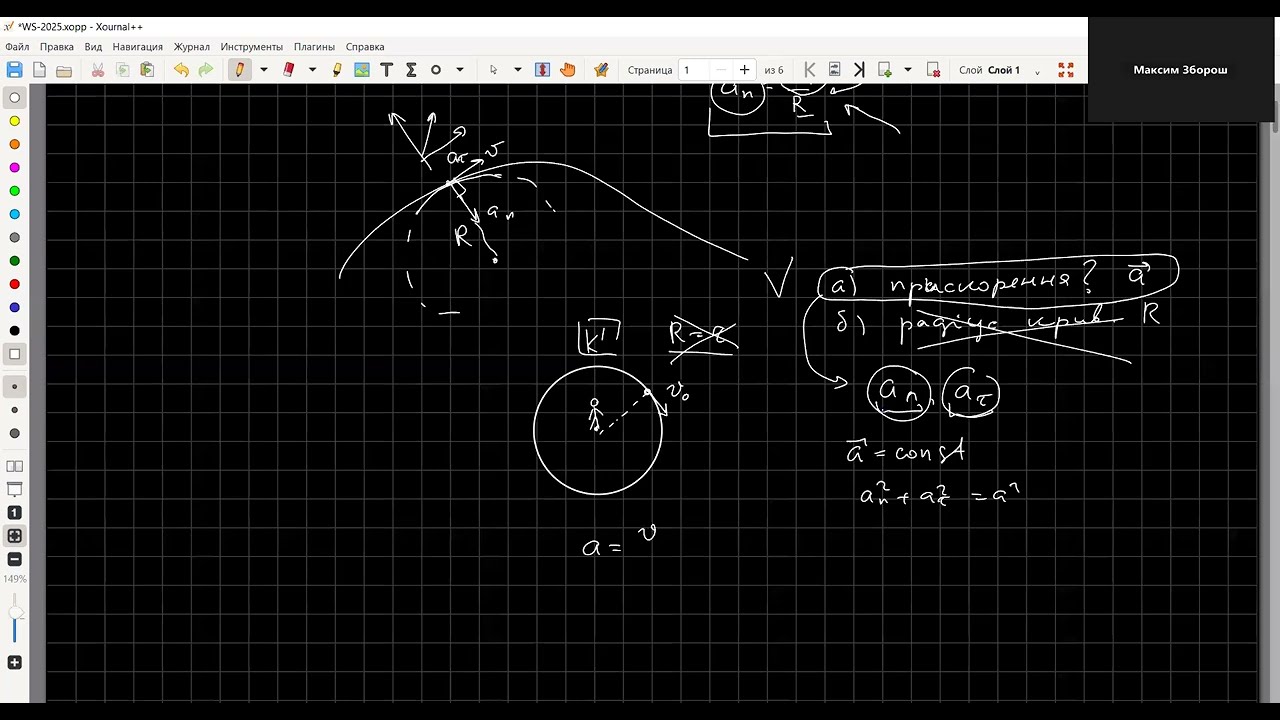The width and height of the screenshot is (1280, 720).
Task: Pick the orange color swatch
Action: pyautogui.click(x=14, y=144)
